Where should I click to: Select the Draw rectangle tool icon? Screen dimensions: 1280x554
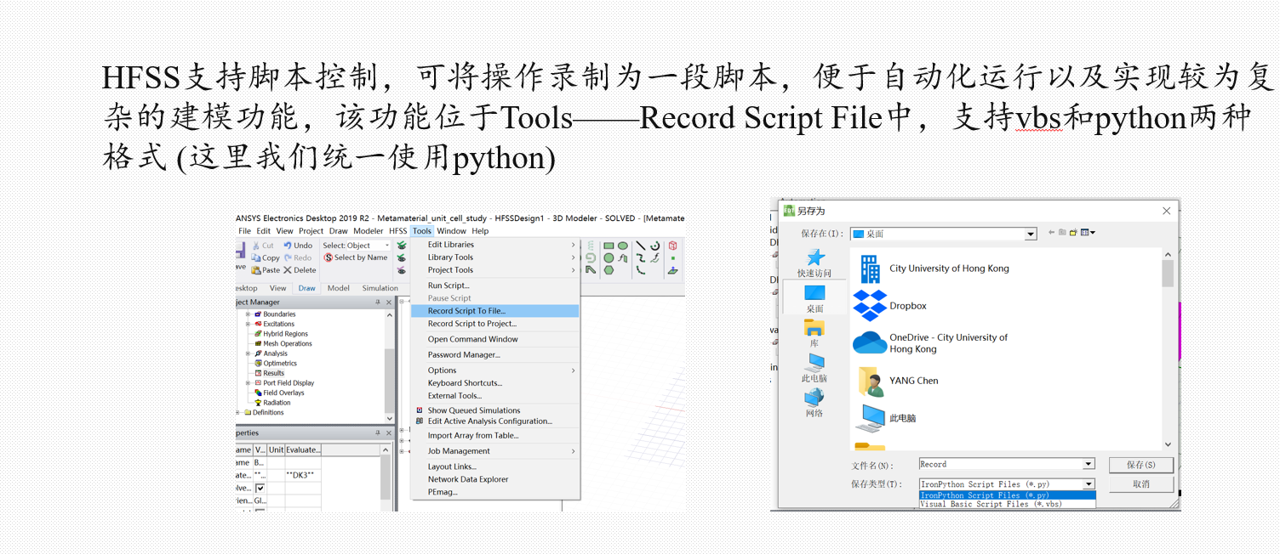click(609, 246)
